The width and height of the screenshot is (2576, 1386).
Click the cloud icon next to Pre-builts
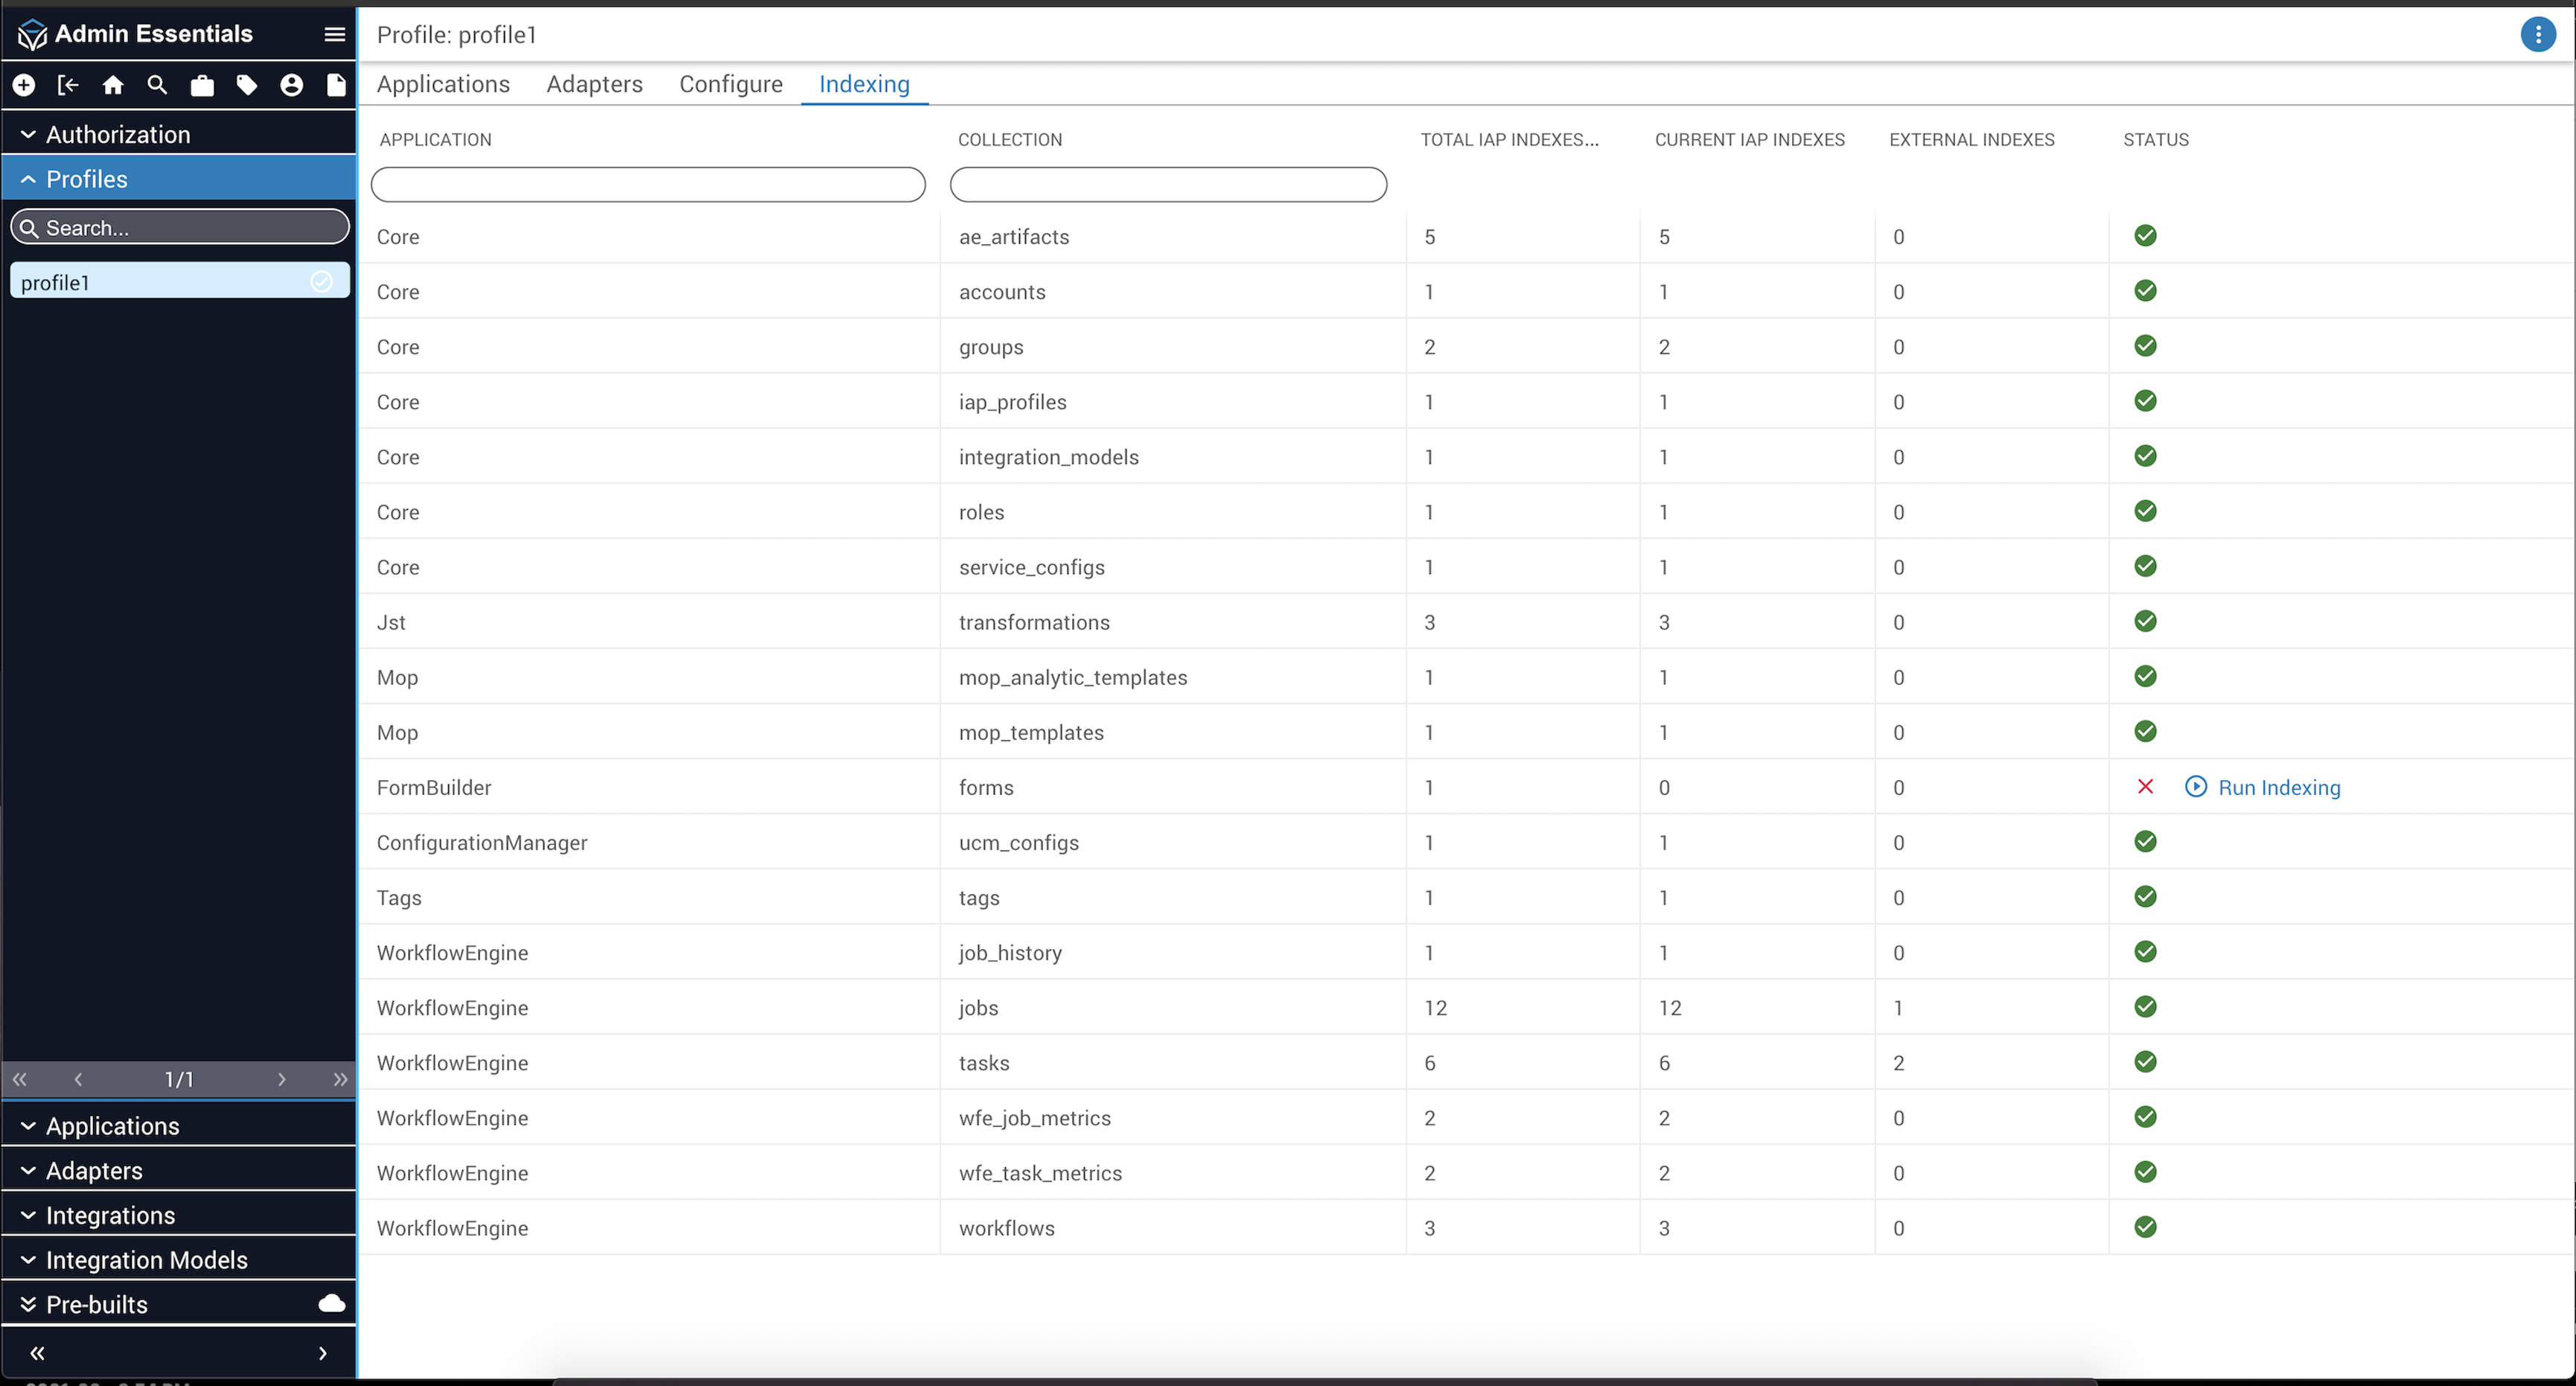[x=331, y=1303]
